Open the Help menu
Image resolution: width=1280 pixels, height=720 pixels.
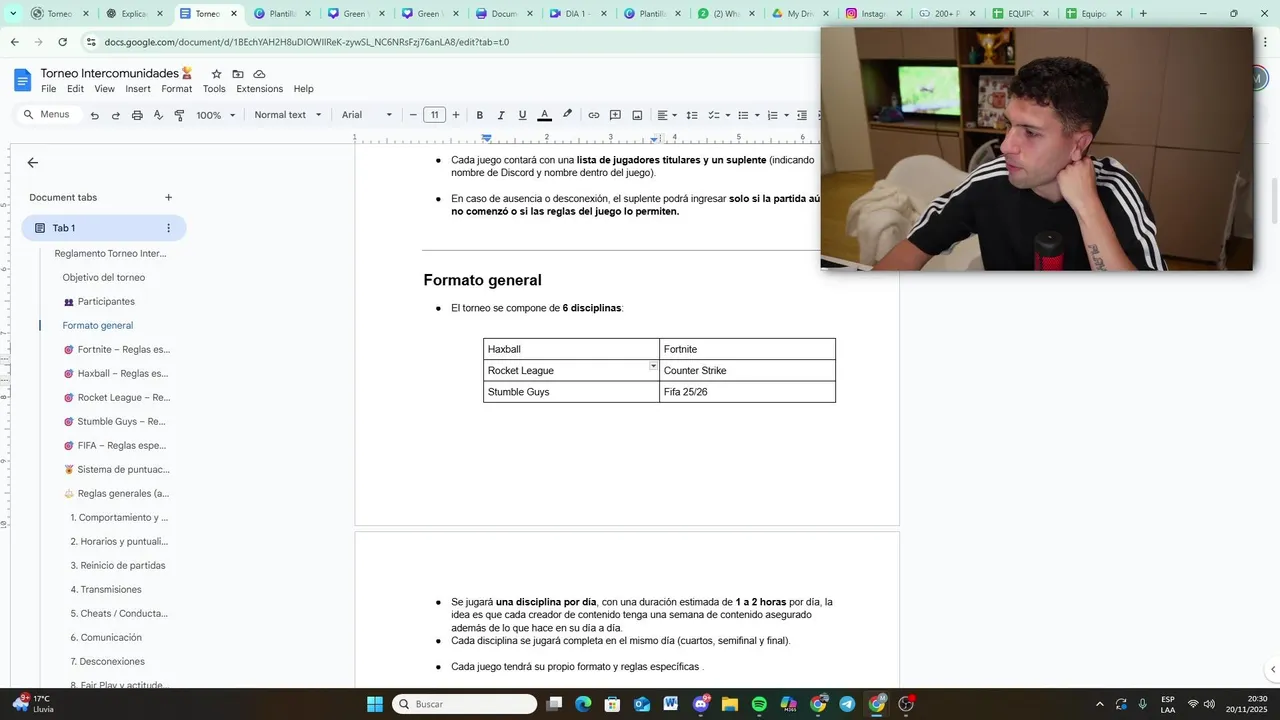pyautogui.click(x=303, y=89)
